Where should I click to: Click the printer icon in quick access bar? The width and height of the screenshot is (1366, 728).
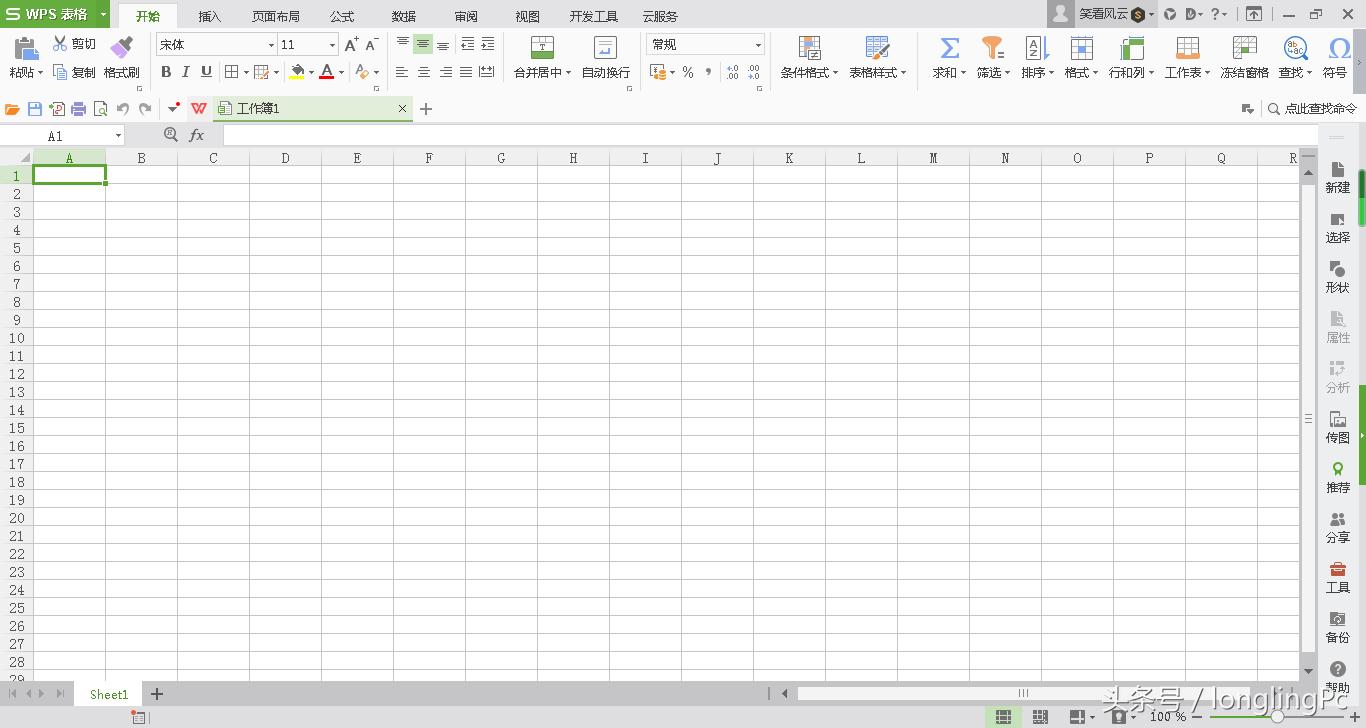pyautogui.click(x=78, y=109)
